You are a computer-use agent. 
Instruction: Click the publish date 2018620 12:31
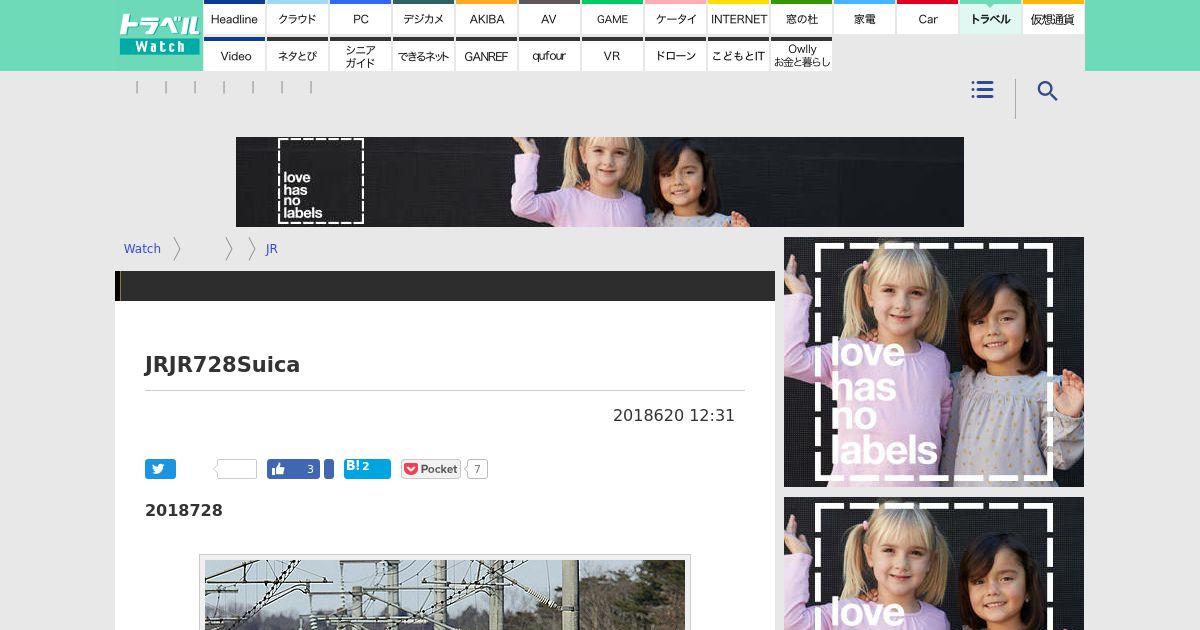pyautogui.click(x=674, y=415)
